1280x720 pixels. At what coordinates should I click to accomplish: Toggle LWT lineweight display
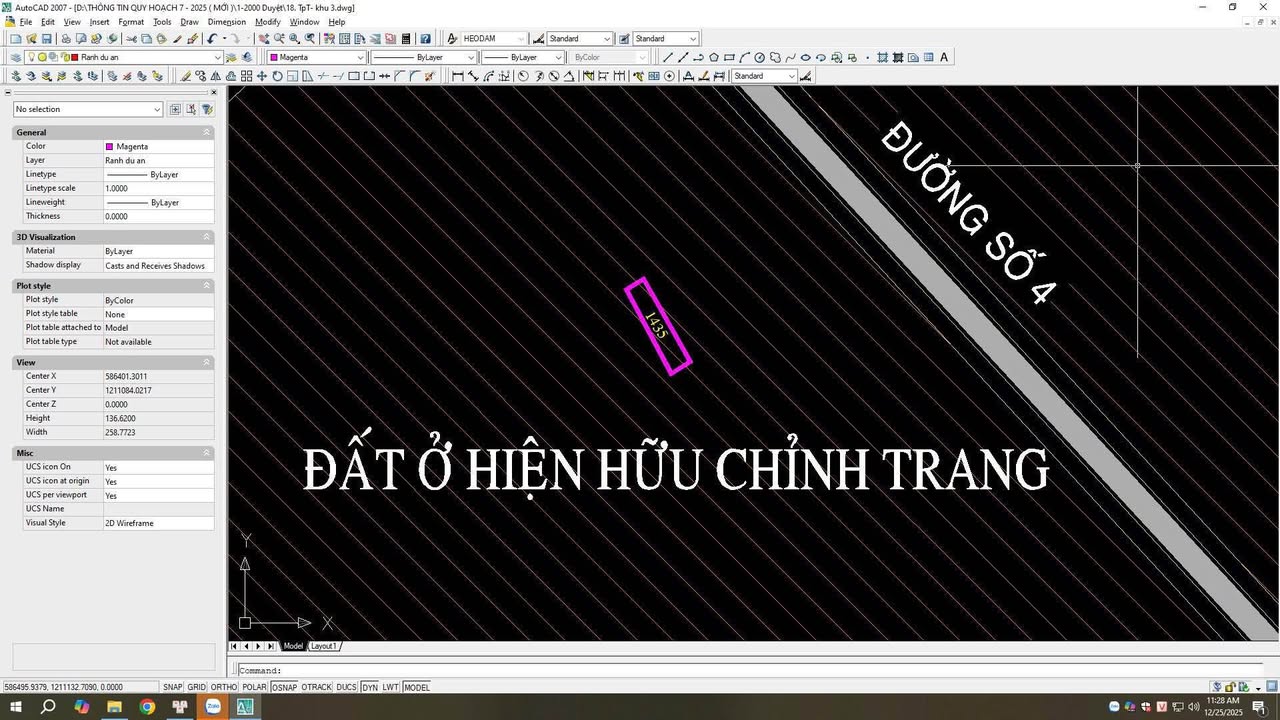click(x=389, y=687)
